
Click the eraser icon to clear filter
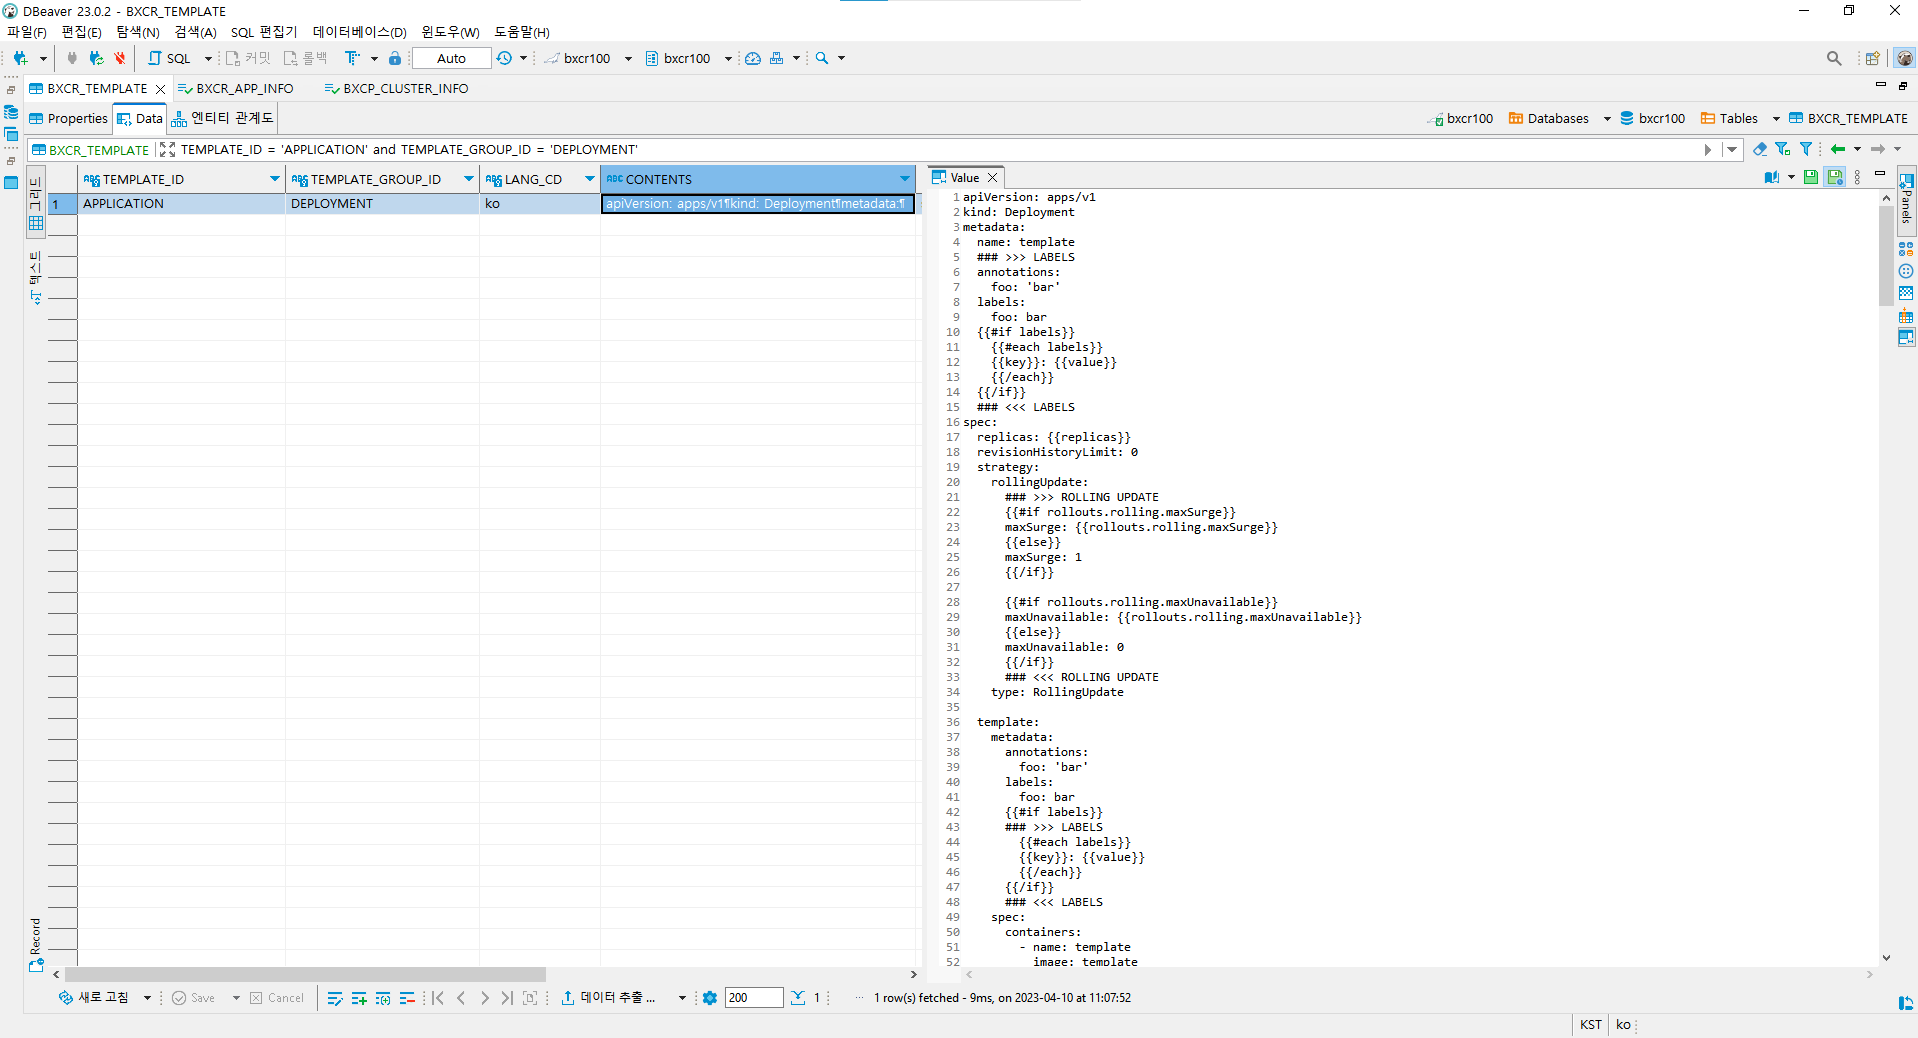[x=1760, y=149]
